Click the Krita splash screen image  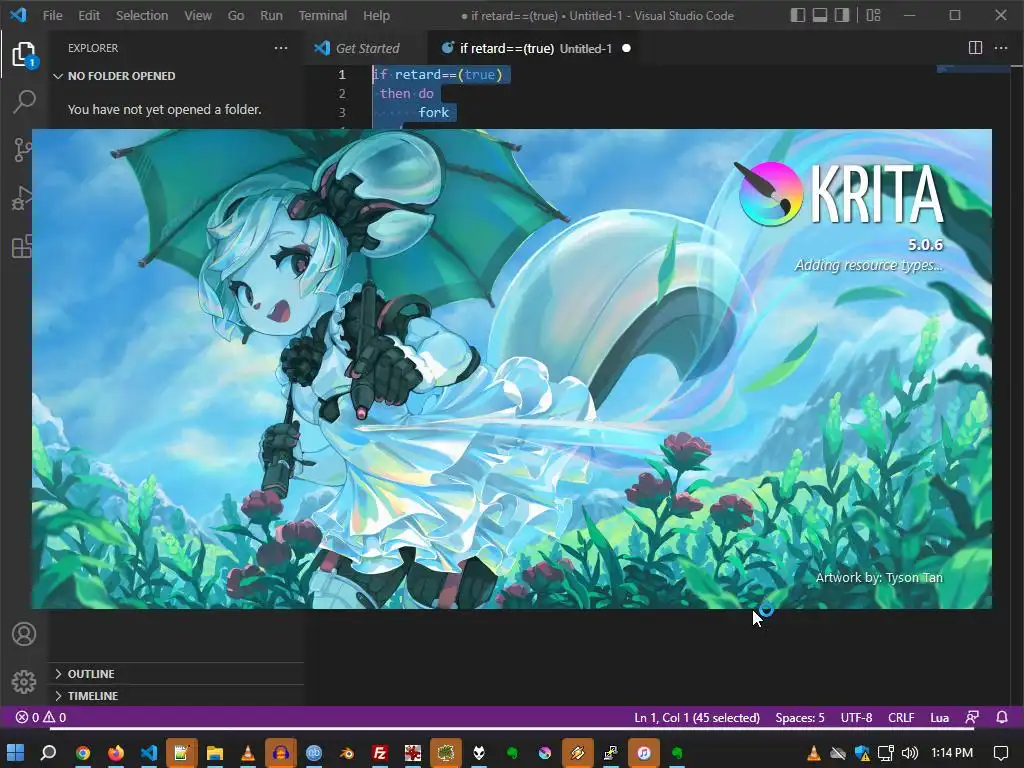click(512, 369)
